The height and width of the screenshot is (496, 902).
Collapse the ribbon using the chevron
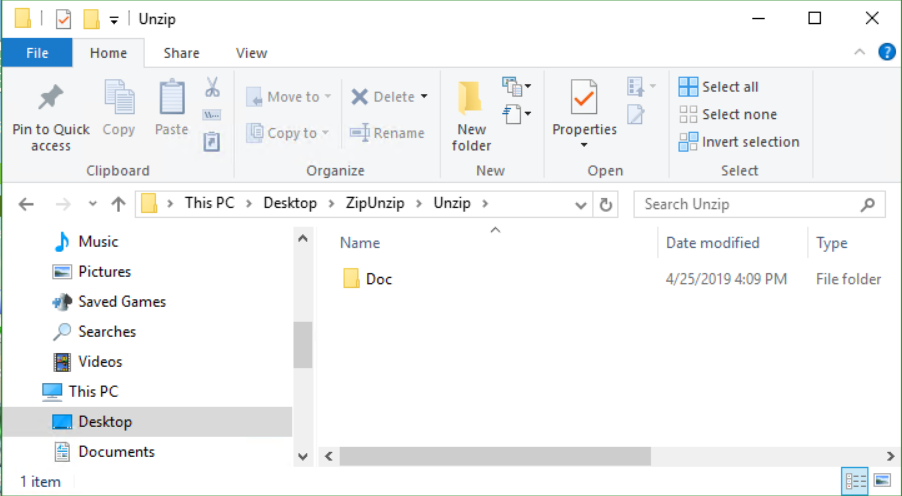point(860,52)
